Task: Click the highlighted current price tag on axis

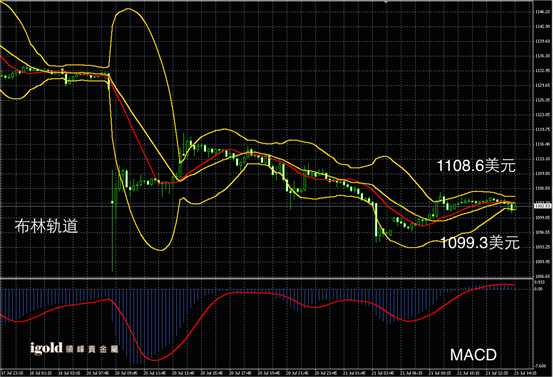Action: [543, 206]
